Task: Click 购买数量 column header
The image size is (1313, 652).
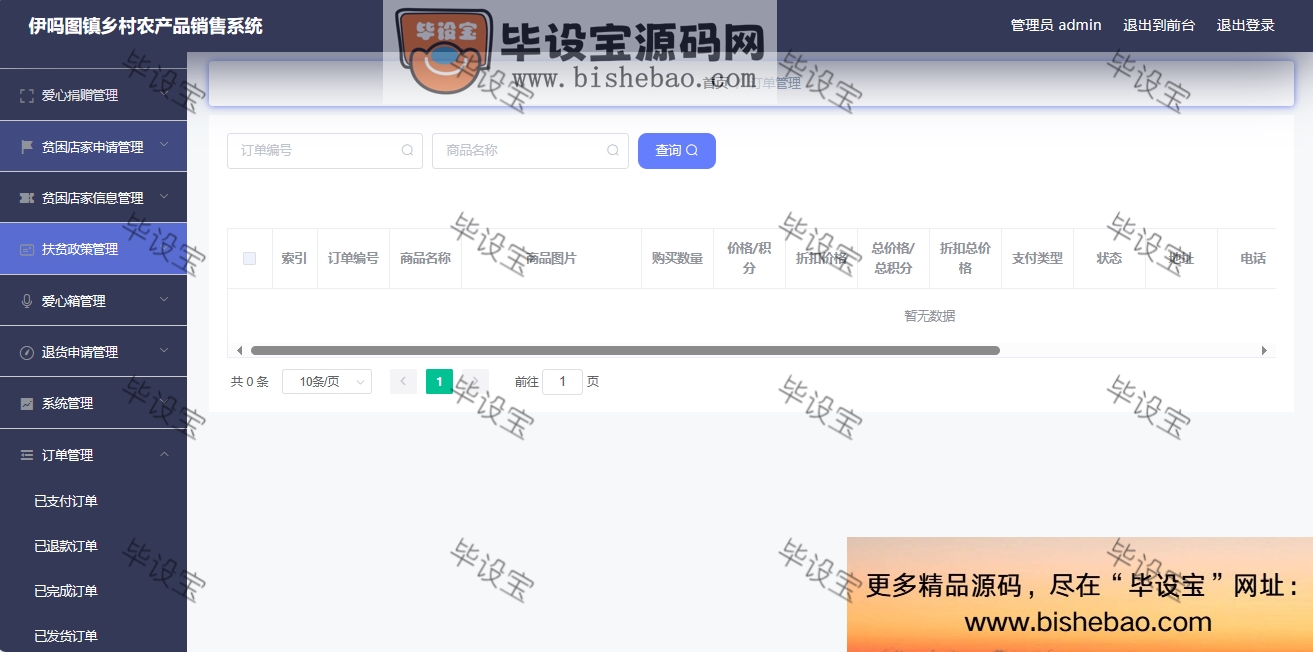Action: pos(677,258)
